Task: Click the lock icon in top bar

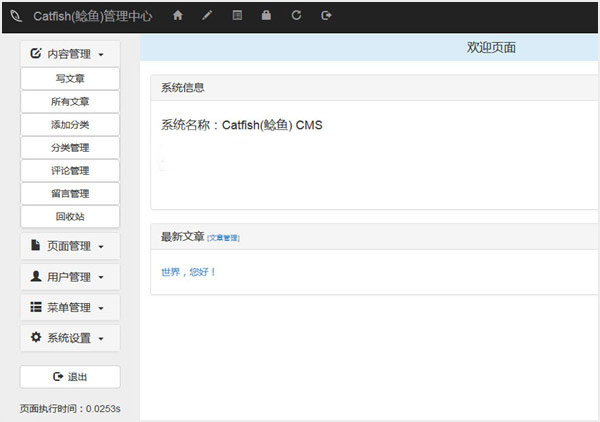Action: pyautogui.click(x=266, y=15)
